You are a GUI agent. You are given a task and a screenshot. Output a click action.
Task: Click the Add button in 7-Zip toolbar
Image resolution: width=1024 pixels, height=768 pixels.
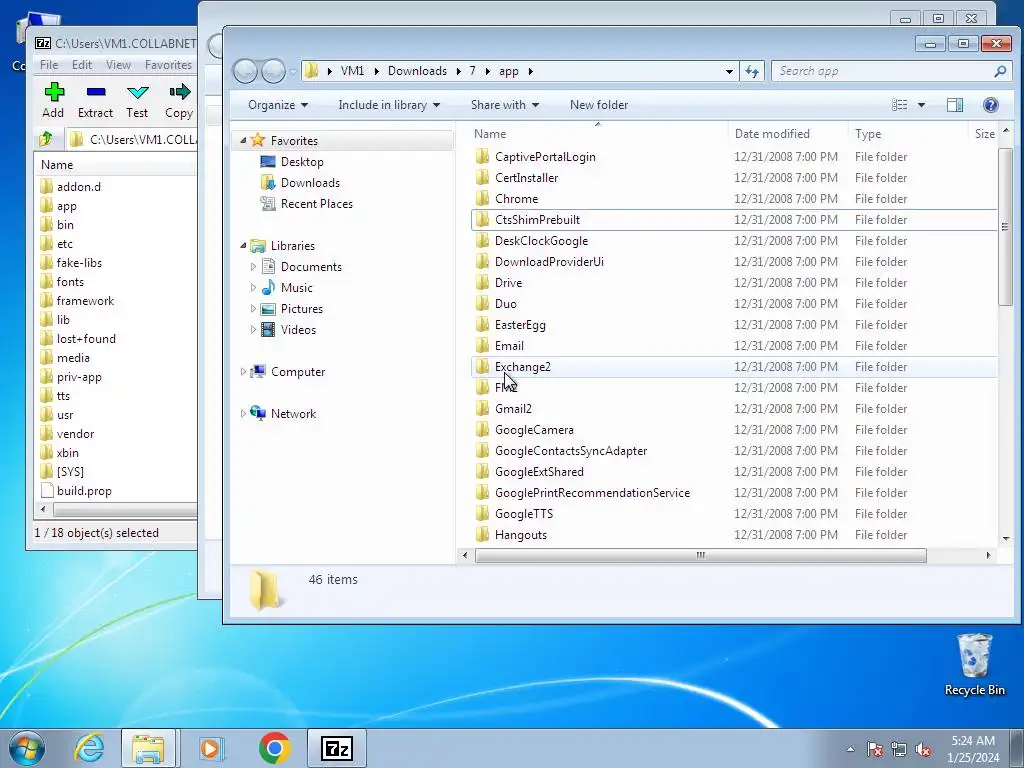click(54, 101)
